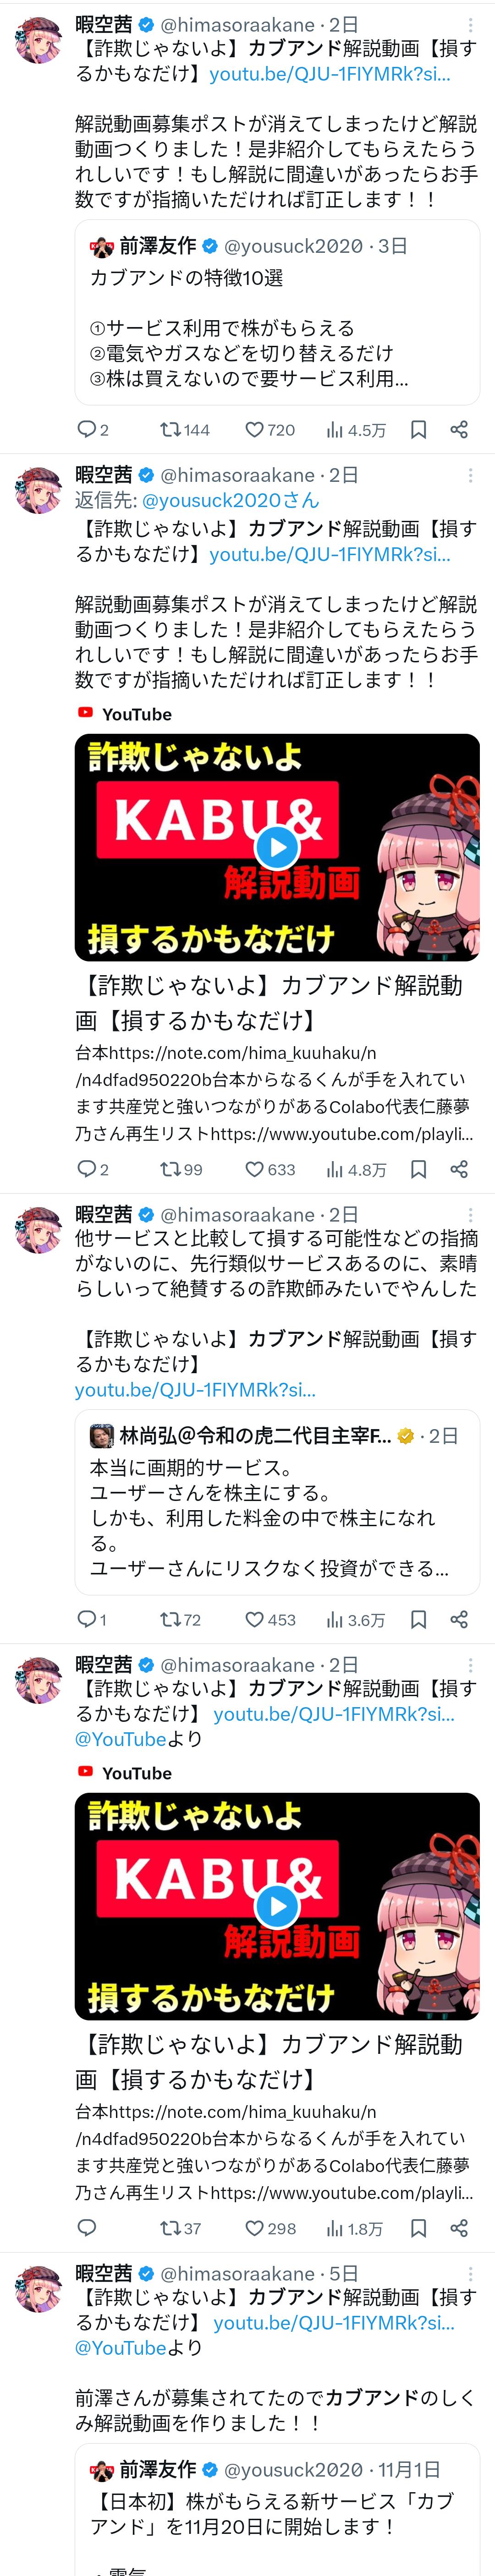Open more options menu on first post
Image resolution: width=495 pixels, height=2576 pixels.
(471, 24)
